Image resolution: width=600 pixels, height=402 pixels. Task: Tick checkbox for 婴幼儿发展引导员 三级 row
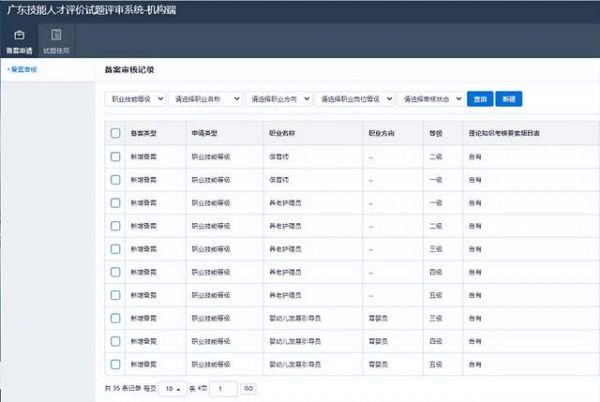pyautogui.click(x=115, y=318)
